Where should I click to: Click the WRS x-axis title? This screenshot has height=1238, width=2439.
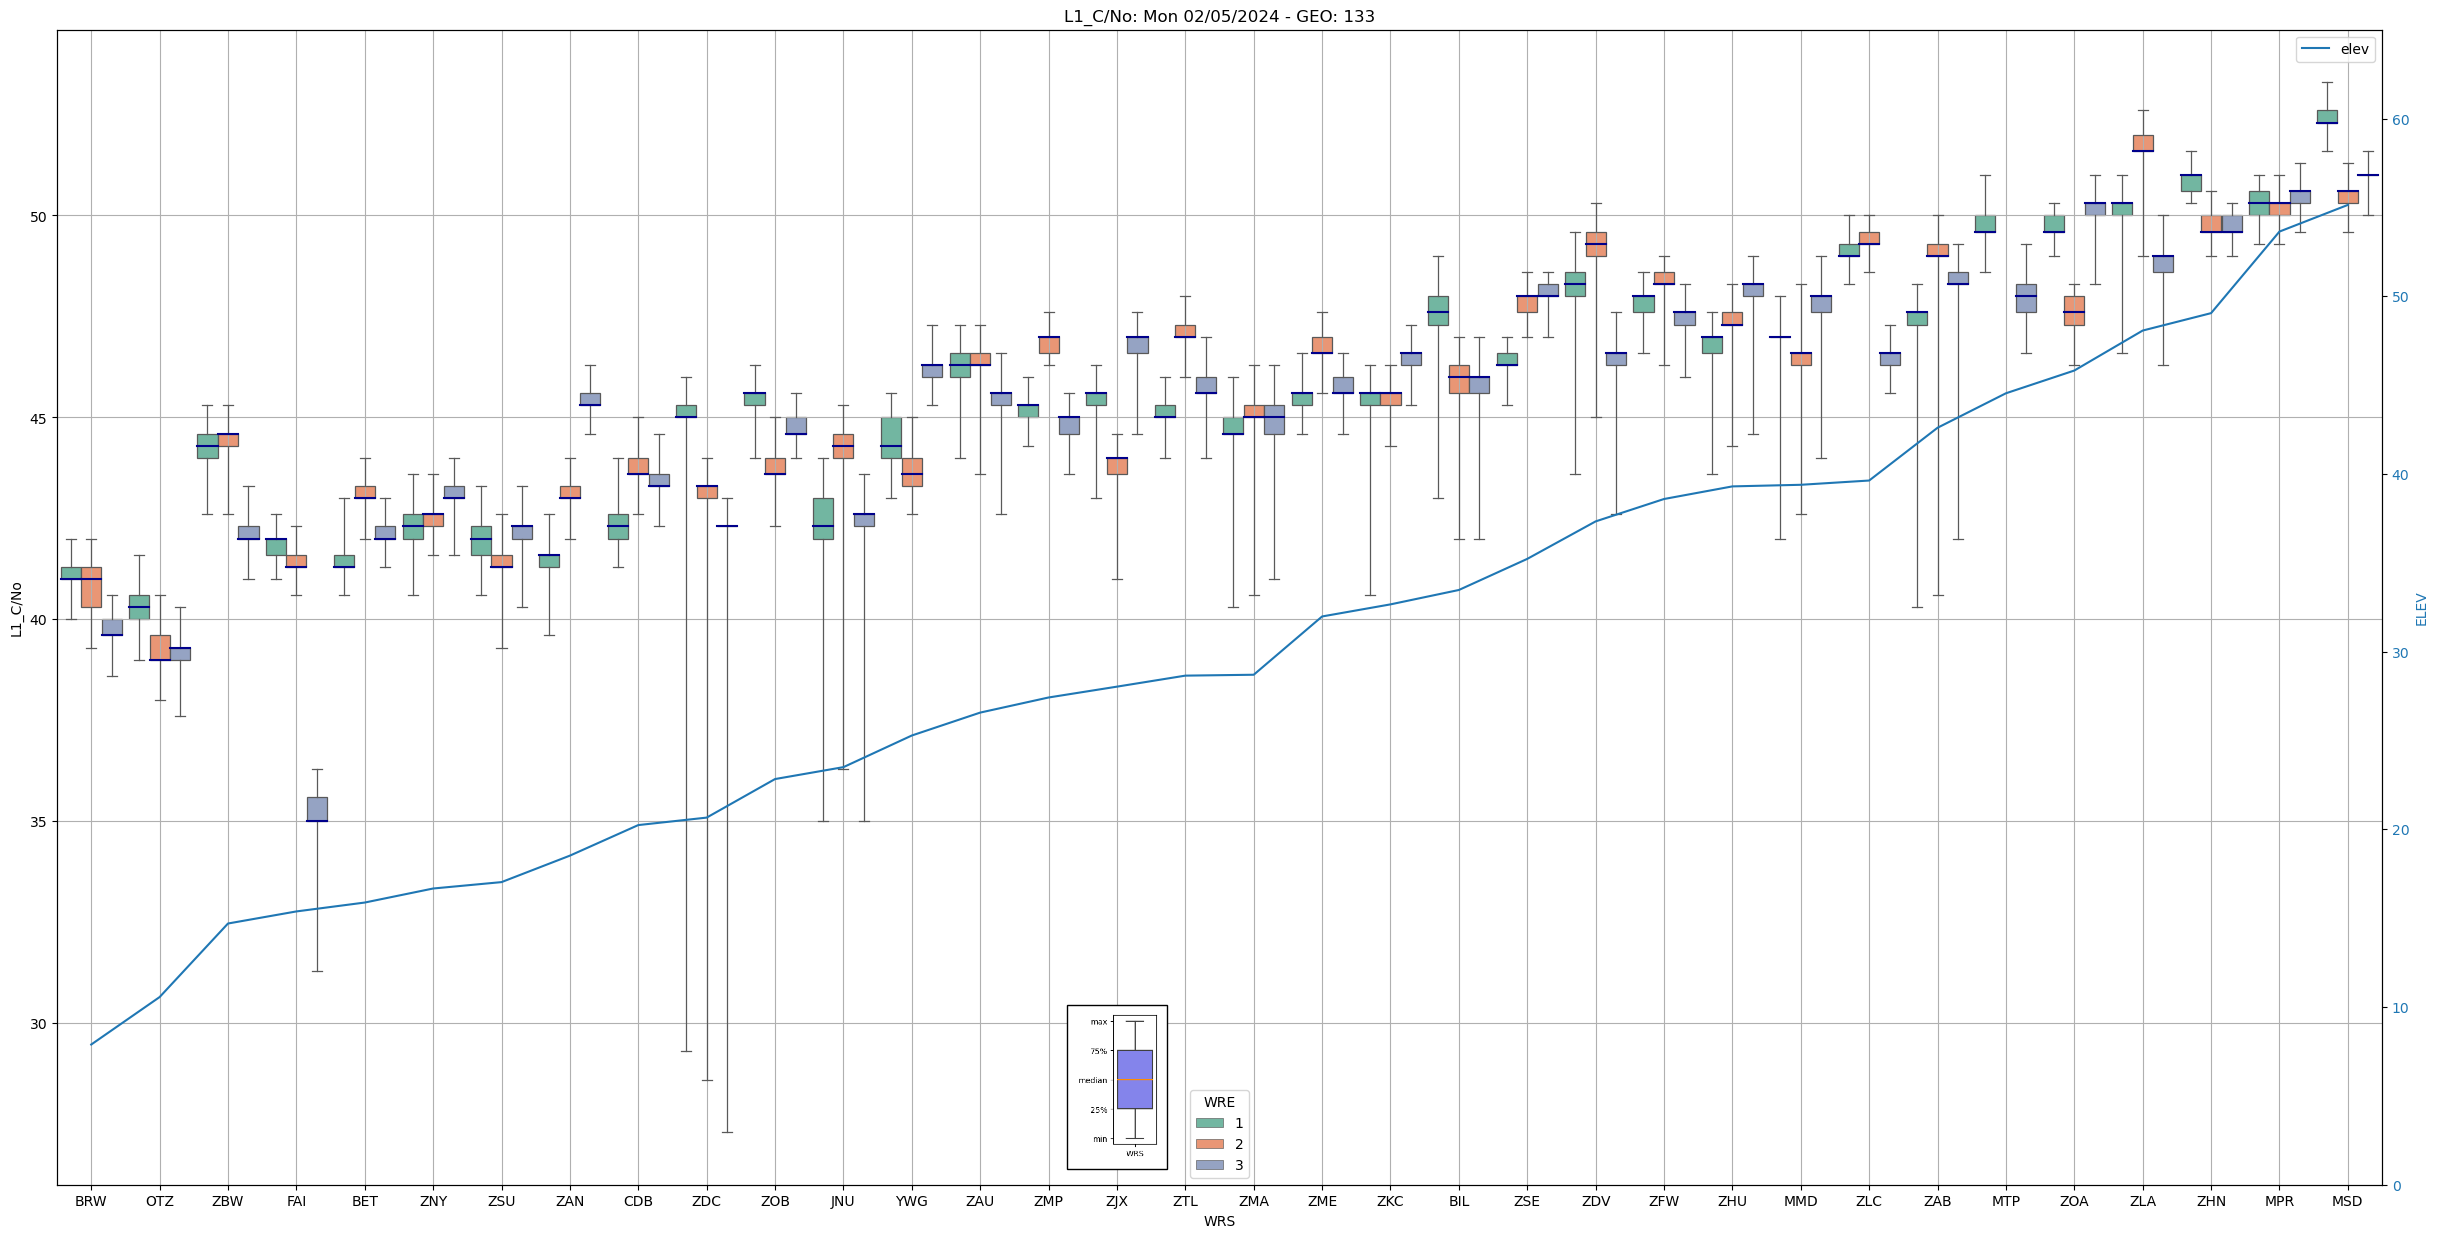coord(1219,1221)
